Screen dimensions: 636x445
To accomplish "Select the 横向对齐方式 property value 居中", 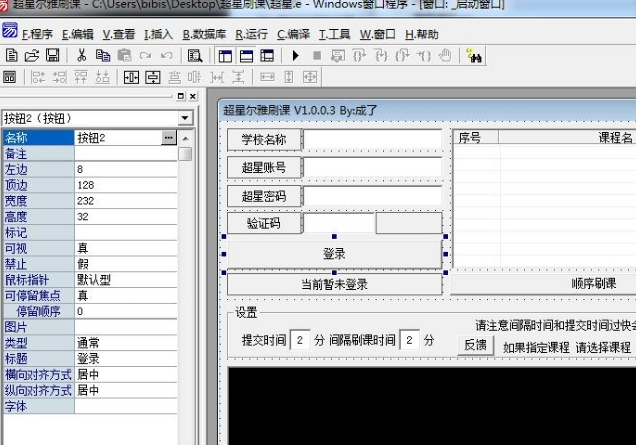I will pyautogui.click(x=126, y=374).
